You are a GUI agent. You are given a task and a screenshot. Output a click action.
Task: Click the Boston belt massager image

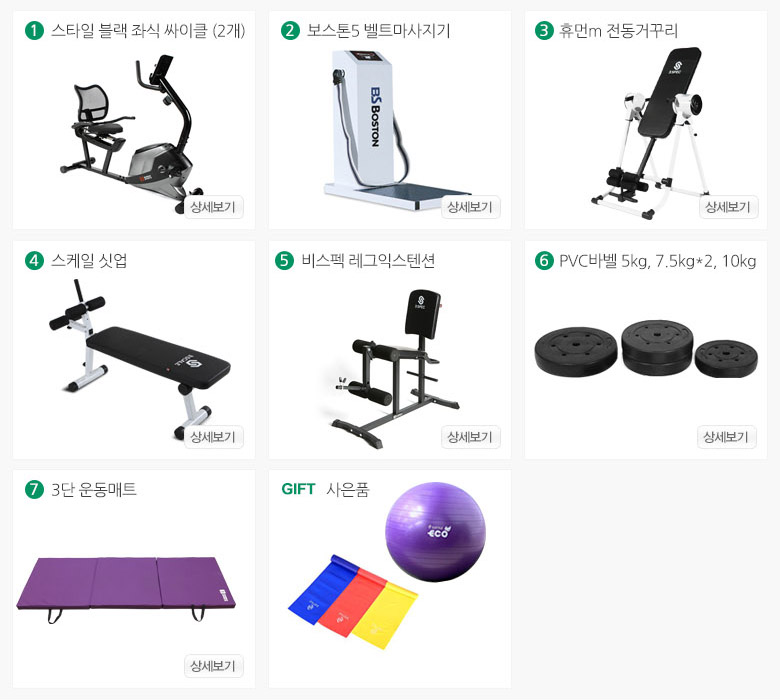click(x=393, y=129)
